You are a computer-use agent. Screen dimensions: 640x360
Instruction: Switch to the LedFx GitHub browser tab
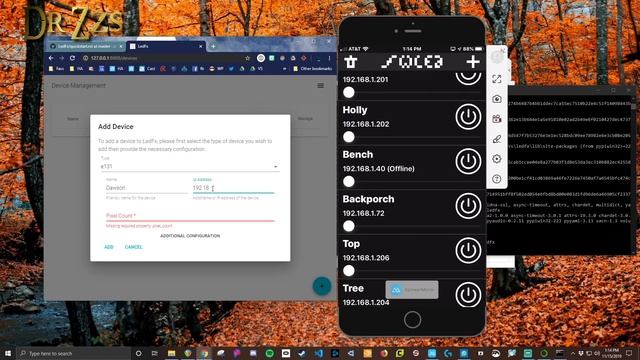coord(86,47)
